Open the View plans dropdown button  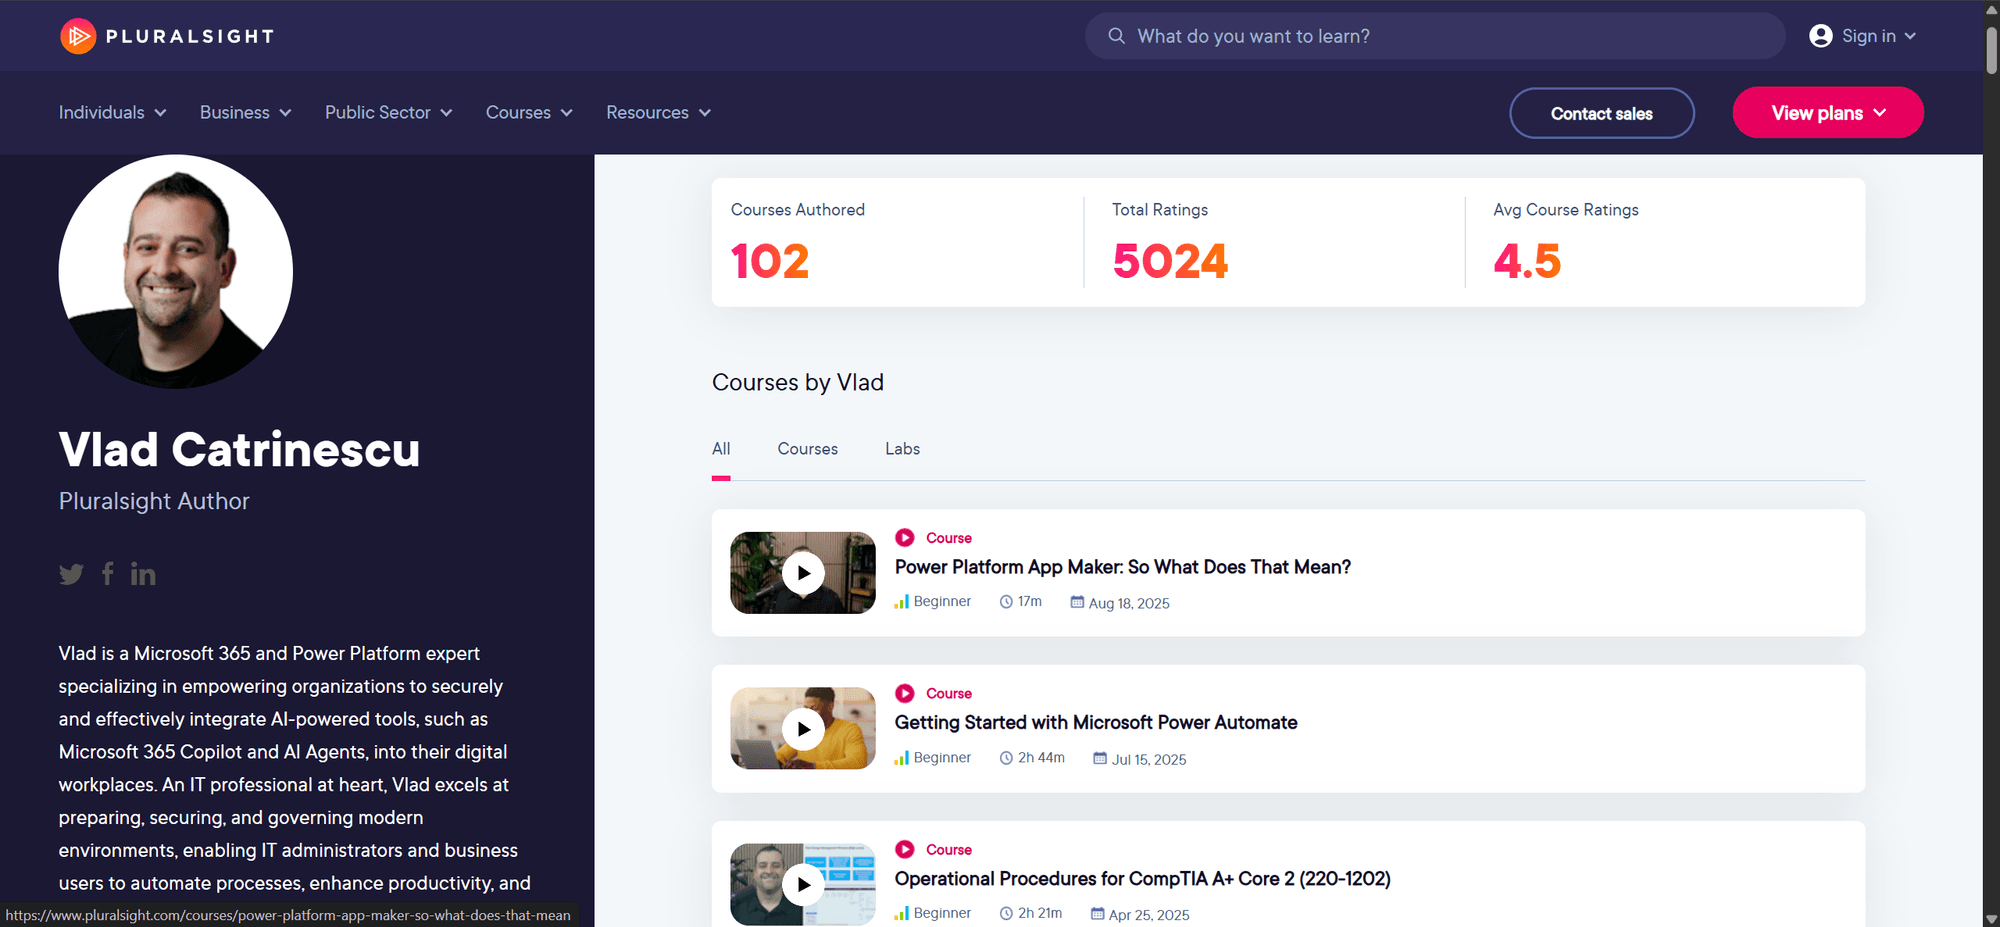[x=1828, y=113]
